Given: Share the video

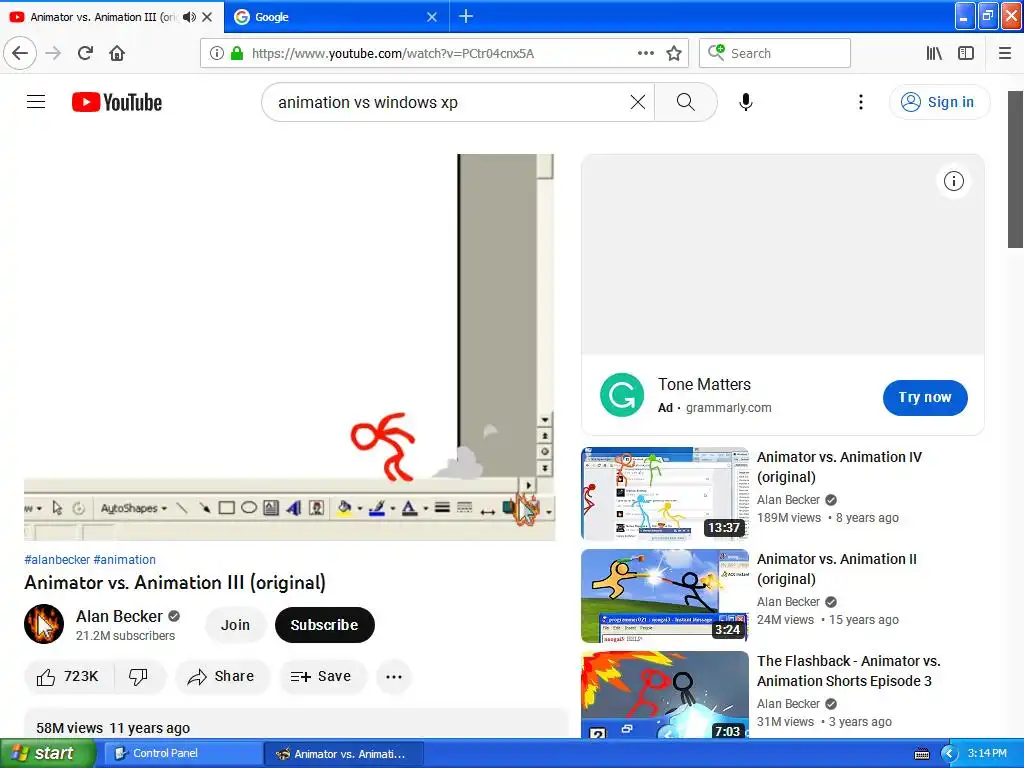Looking at the screenshot, I should click(221, 677).
